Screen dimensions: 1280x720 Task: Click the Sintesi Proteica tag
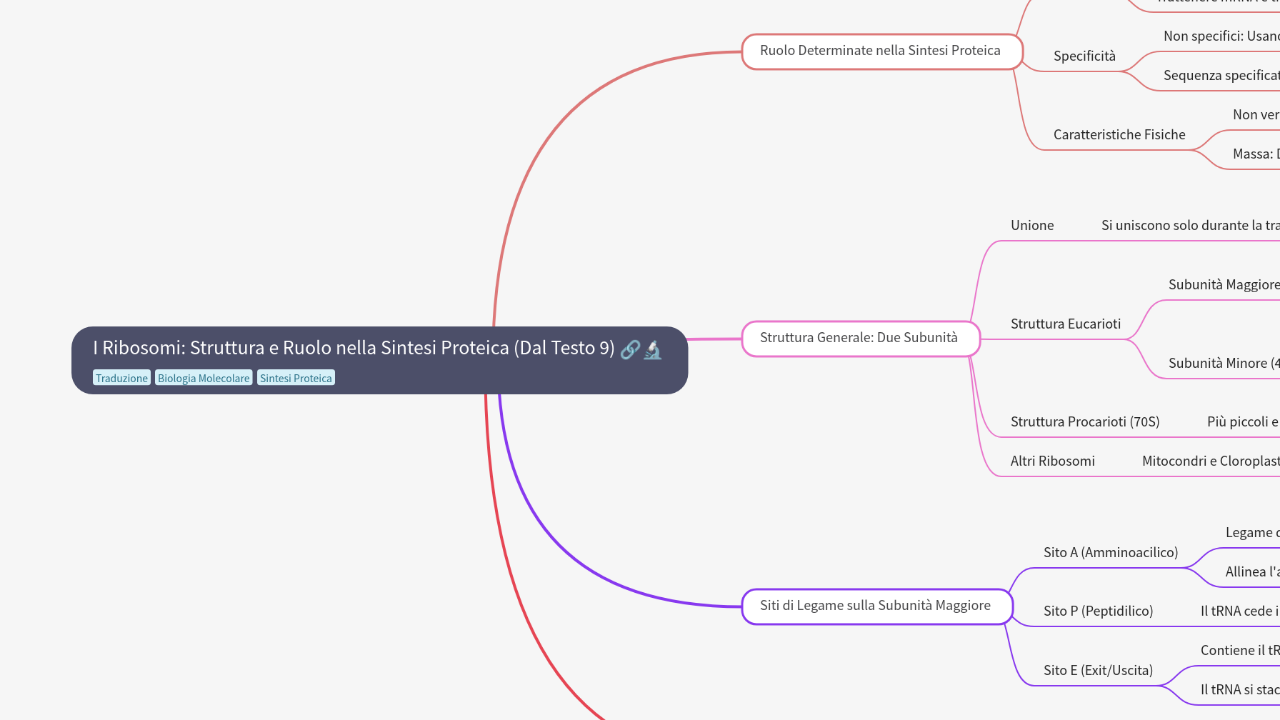(x=296, y=378)
